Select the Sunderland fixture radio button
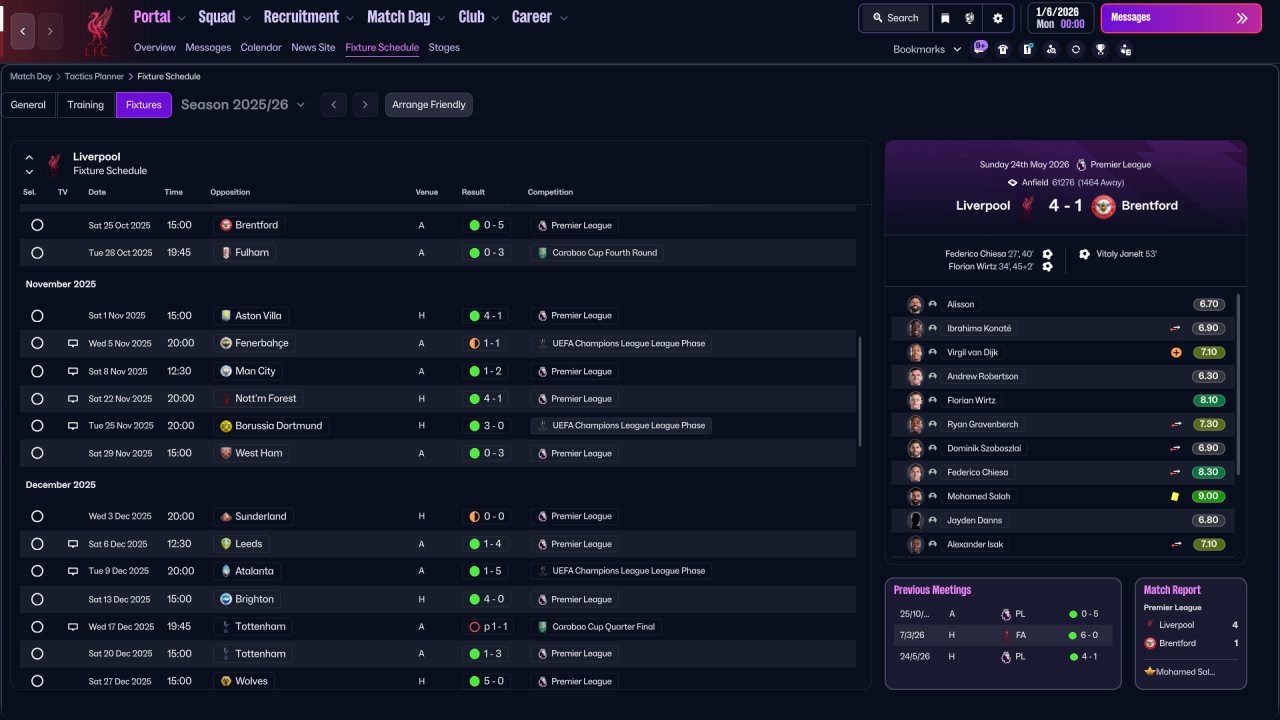This screenshot has width=1280, height=720. 37,516
